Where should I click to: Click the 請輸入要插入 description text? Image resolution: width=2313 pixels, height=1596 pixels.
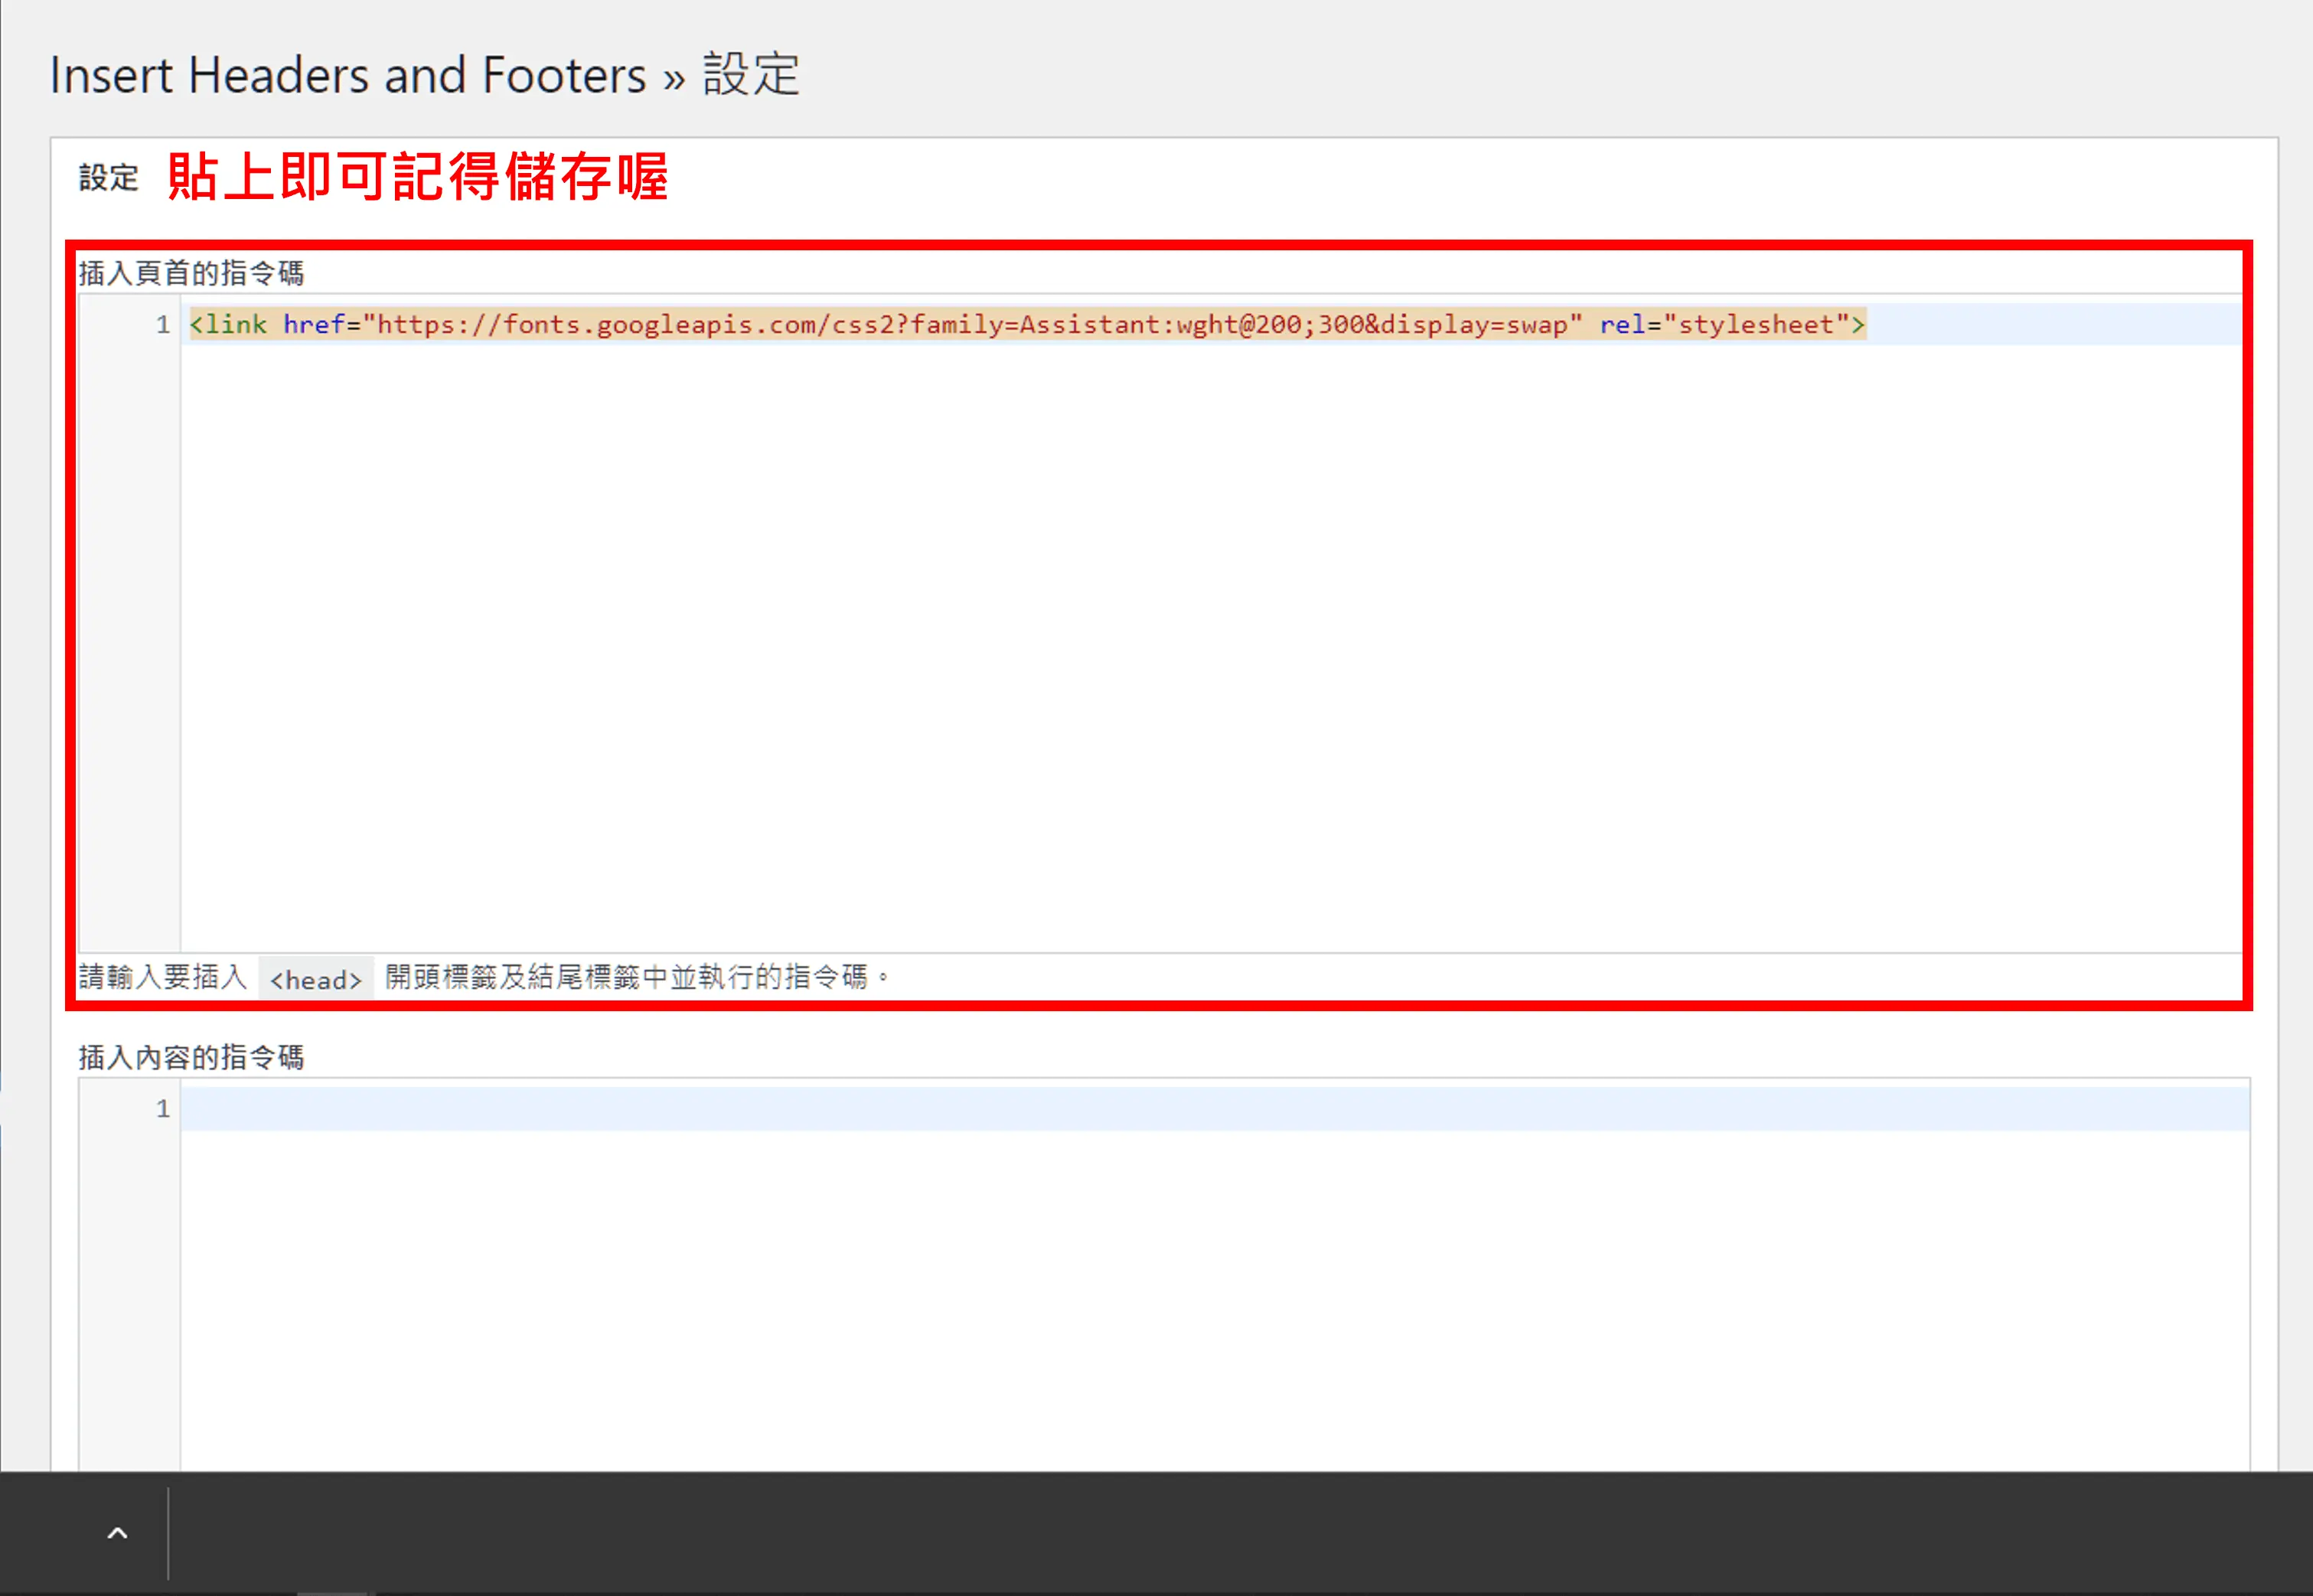pyautogui.click(x=163, y=977)
